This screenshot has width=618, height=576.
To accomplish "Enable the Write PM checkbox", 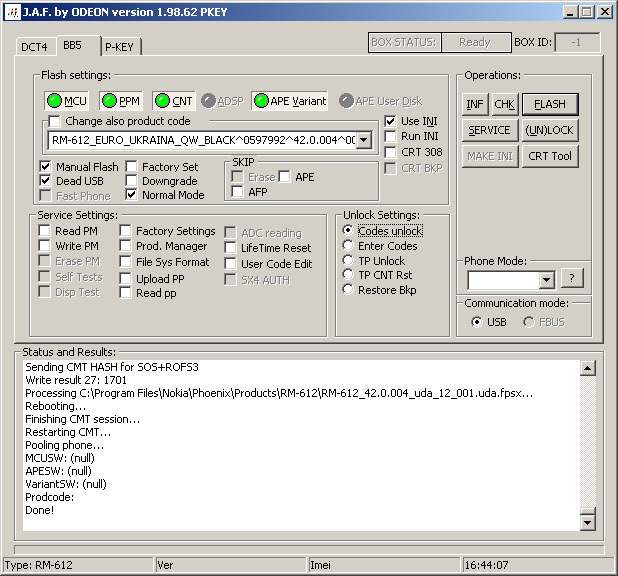I will (x=45, y=246).
